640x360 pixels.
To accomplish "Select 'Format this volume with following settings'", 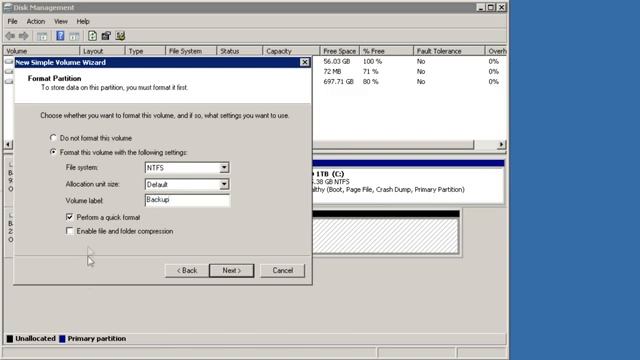I will click(x=53, y=152).
